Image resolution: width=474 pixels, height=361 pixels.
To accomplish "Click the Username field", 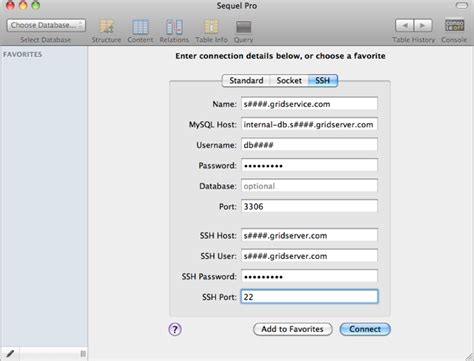I will point(309,145).
